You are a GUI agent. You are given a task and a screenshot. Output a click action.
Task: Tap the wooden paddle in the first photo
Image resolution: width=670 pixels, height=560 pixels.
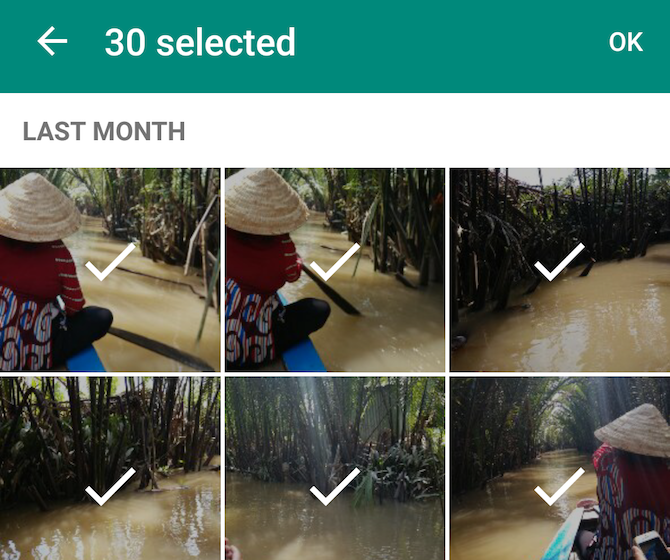point(165,350)
